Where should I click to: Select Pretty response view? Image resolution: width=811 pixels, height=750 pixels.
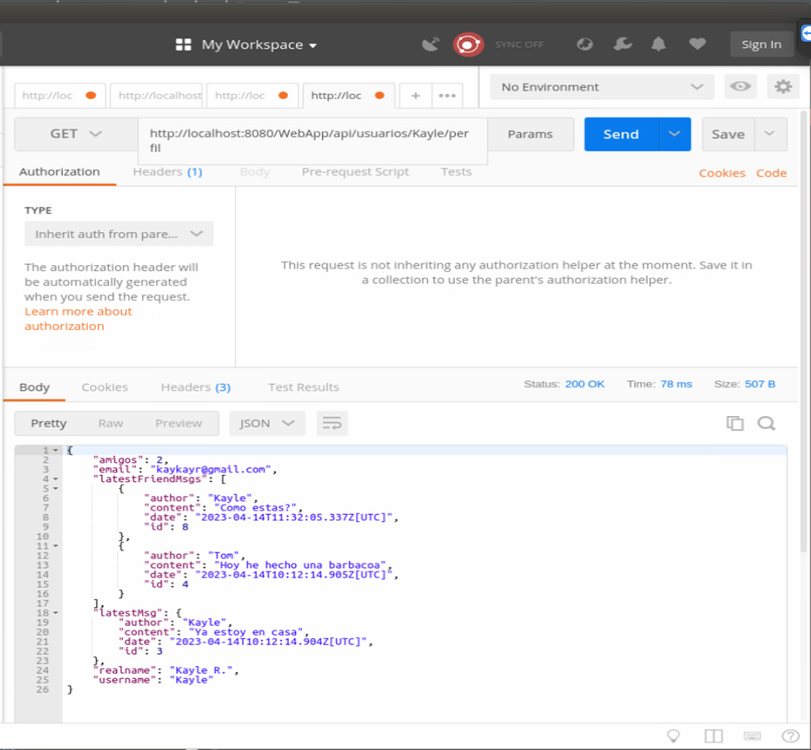click(49, 424)
